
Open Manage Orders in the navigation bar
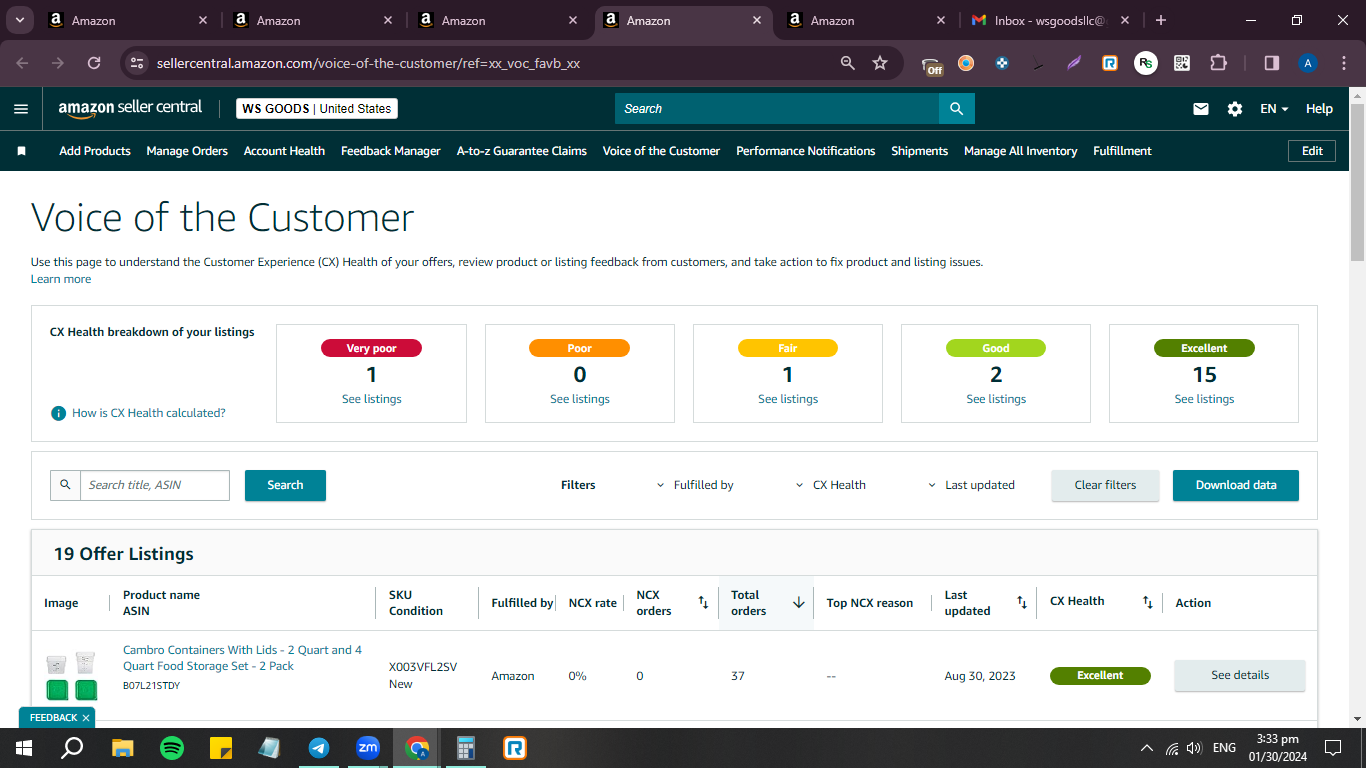pyautogui.click(x=187, y=151)
